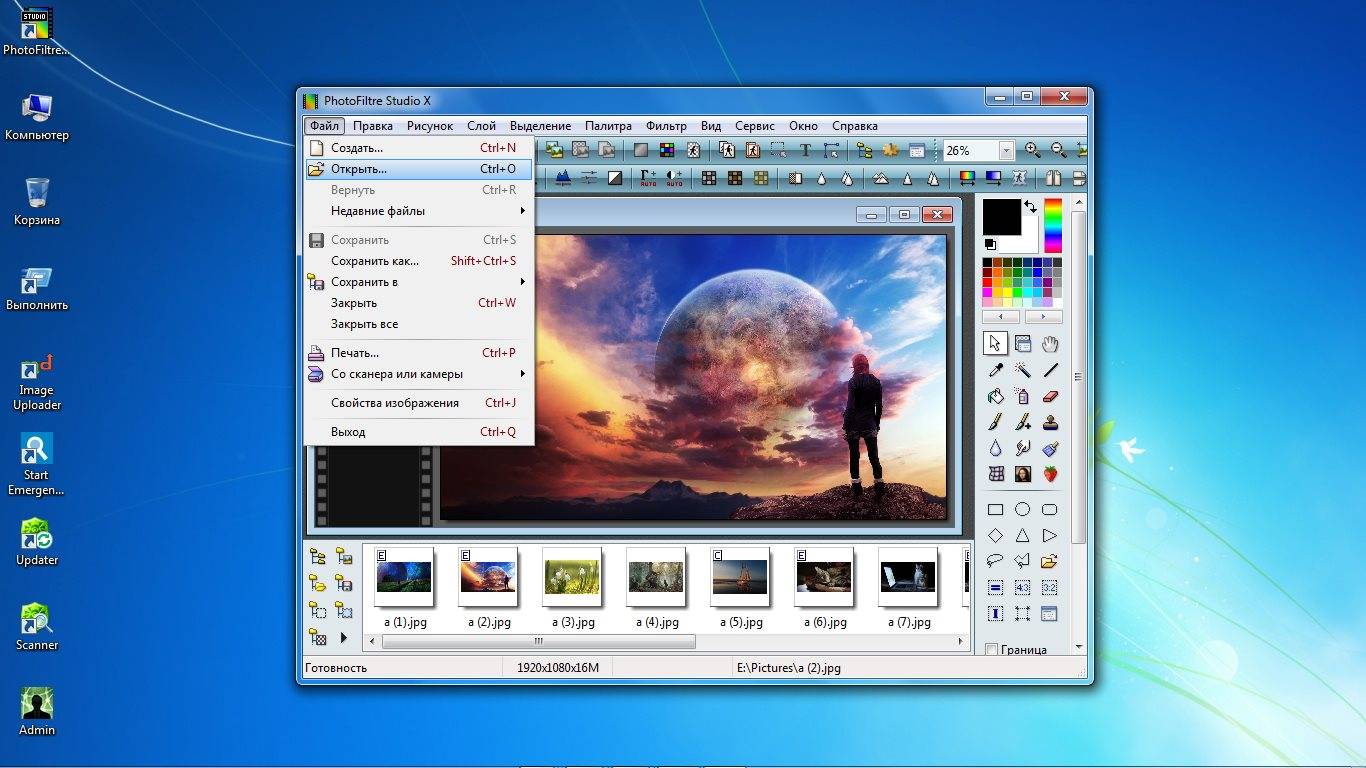Select Закрыть все menu entry
Image resolution: width=1366 pixels, height=768 pixels.
(418, 324)
